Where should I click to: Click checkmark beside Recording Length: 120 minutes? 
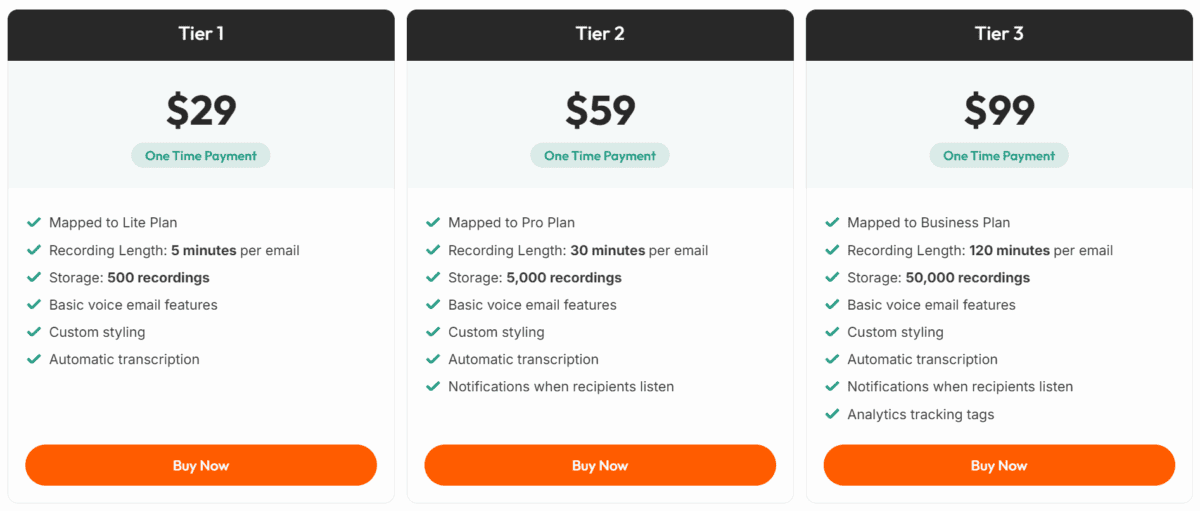point(832,250)
